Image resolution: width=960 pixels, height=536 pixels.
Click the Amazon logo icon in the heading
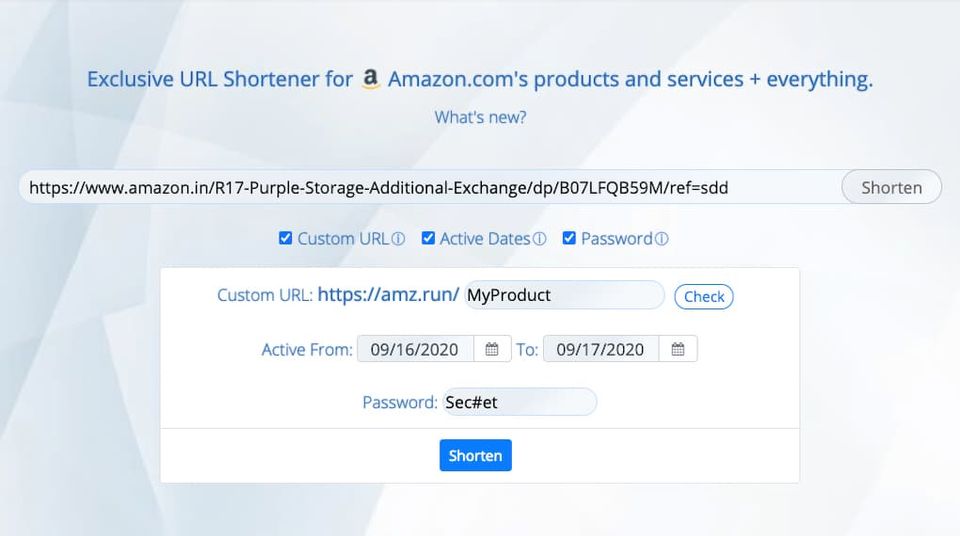371,79
